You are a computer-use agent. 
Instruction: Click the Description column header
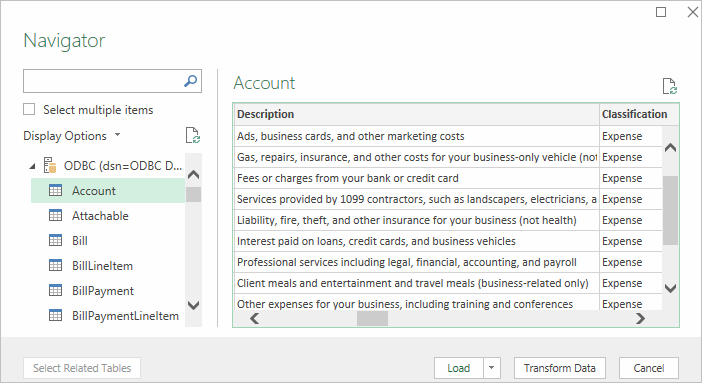click(416, 114)
